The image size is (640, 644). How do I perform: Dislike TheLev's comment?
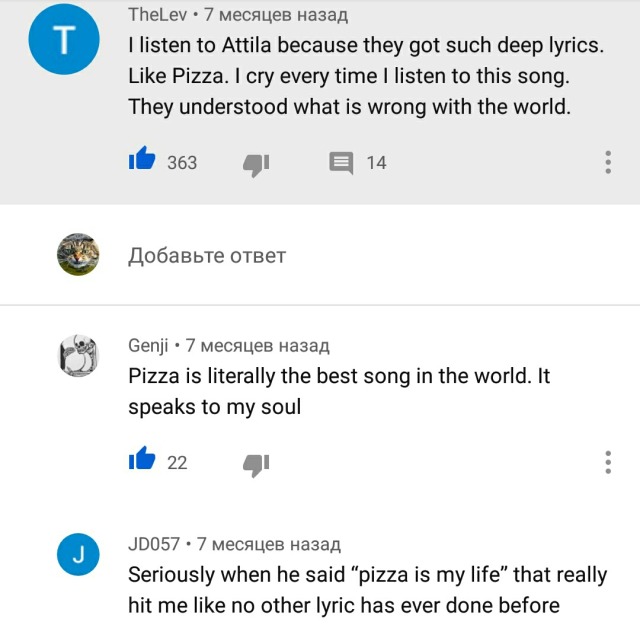tap(257, 163)
